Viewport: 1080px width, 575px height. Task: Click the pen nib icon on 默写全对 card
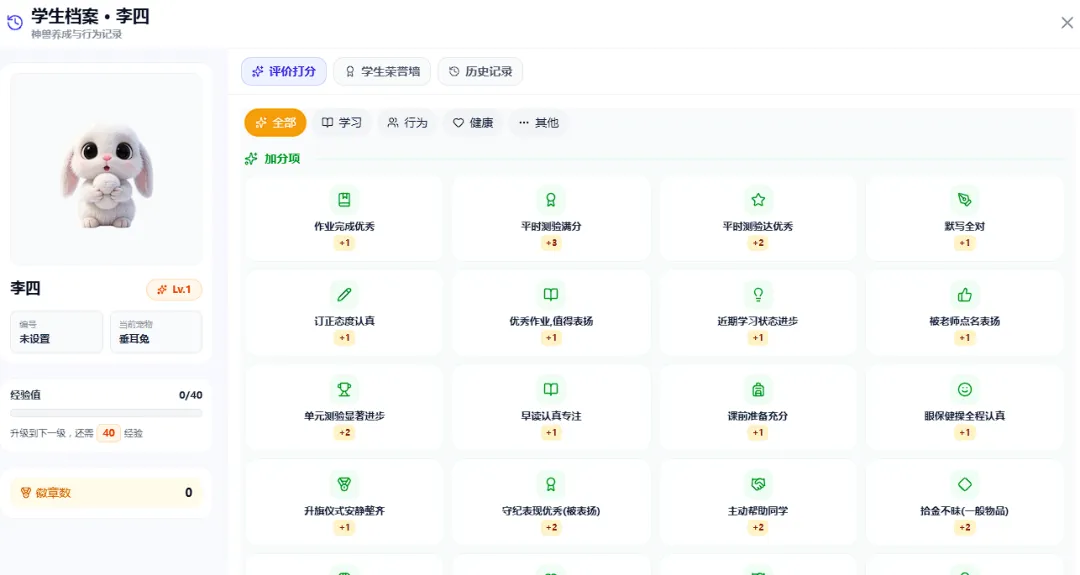(x=965, y=200)
